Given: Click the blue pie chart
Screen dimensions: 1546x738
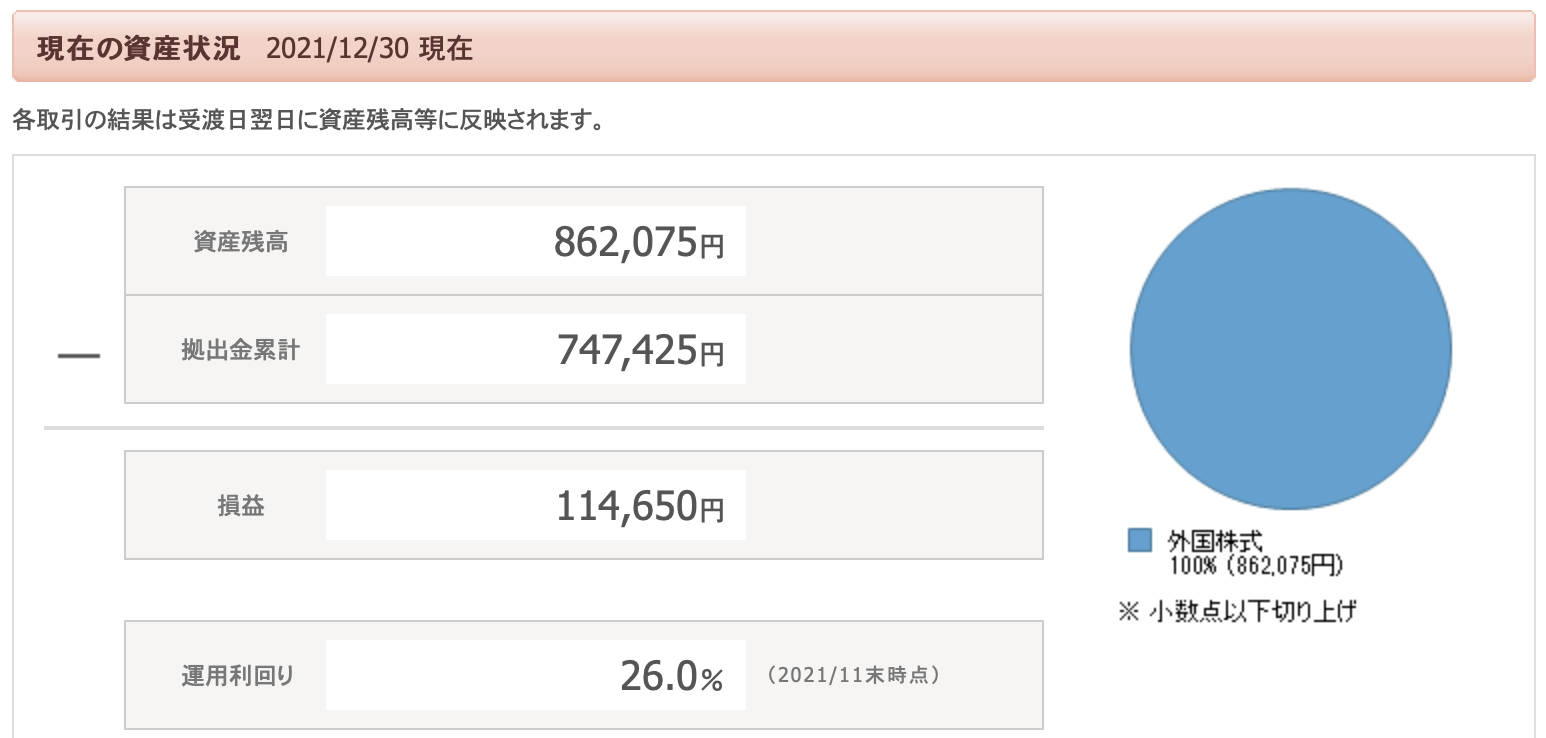Looking at the screenshot, I should (x=1290, y=349).
